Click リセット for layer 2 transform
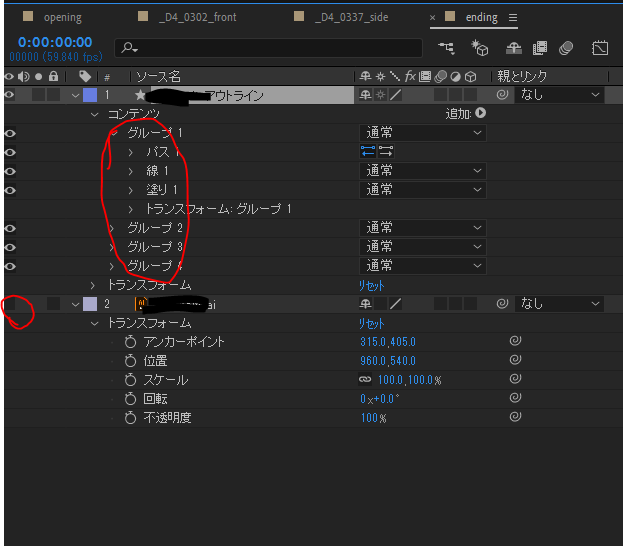Viewport: 623px width, 546px height. (x=371, y=323)
